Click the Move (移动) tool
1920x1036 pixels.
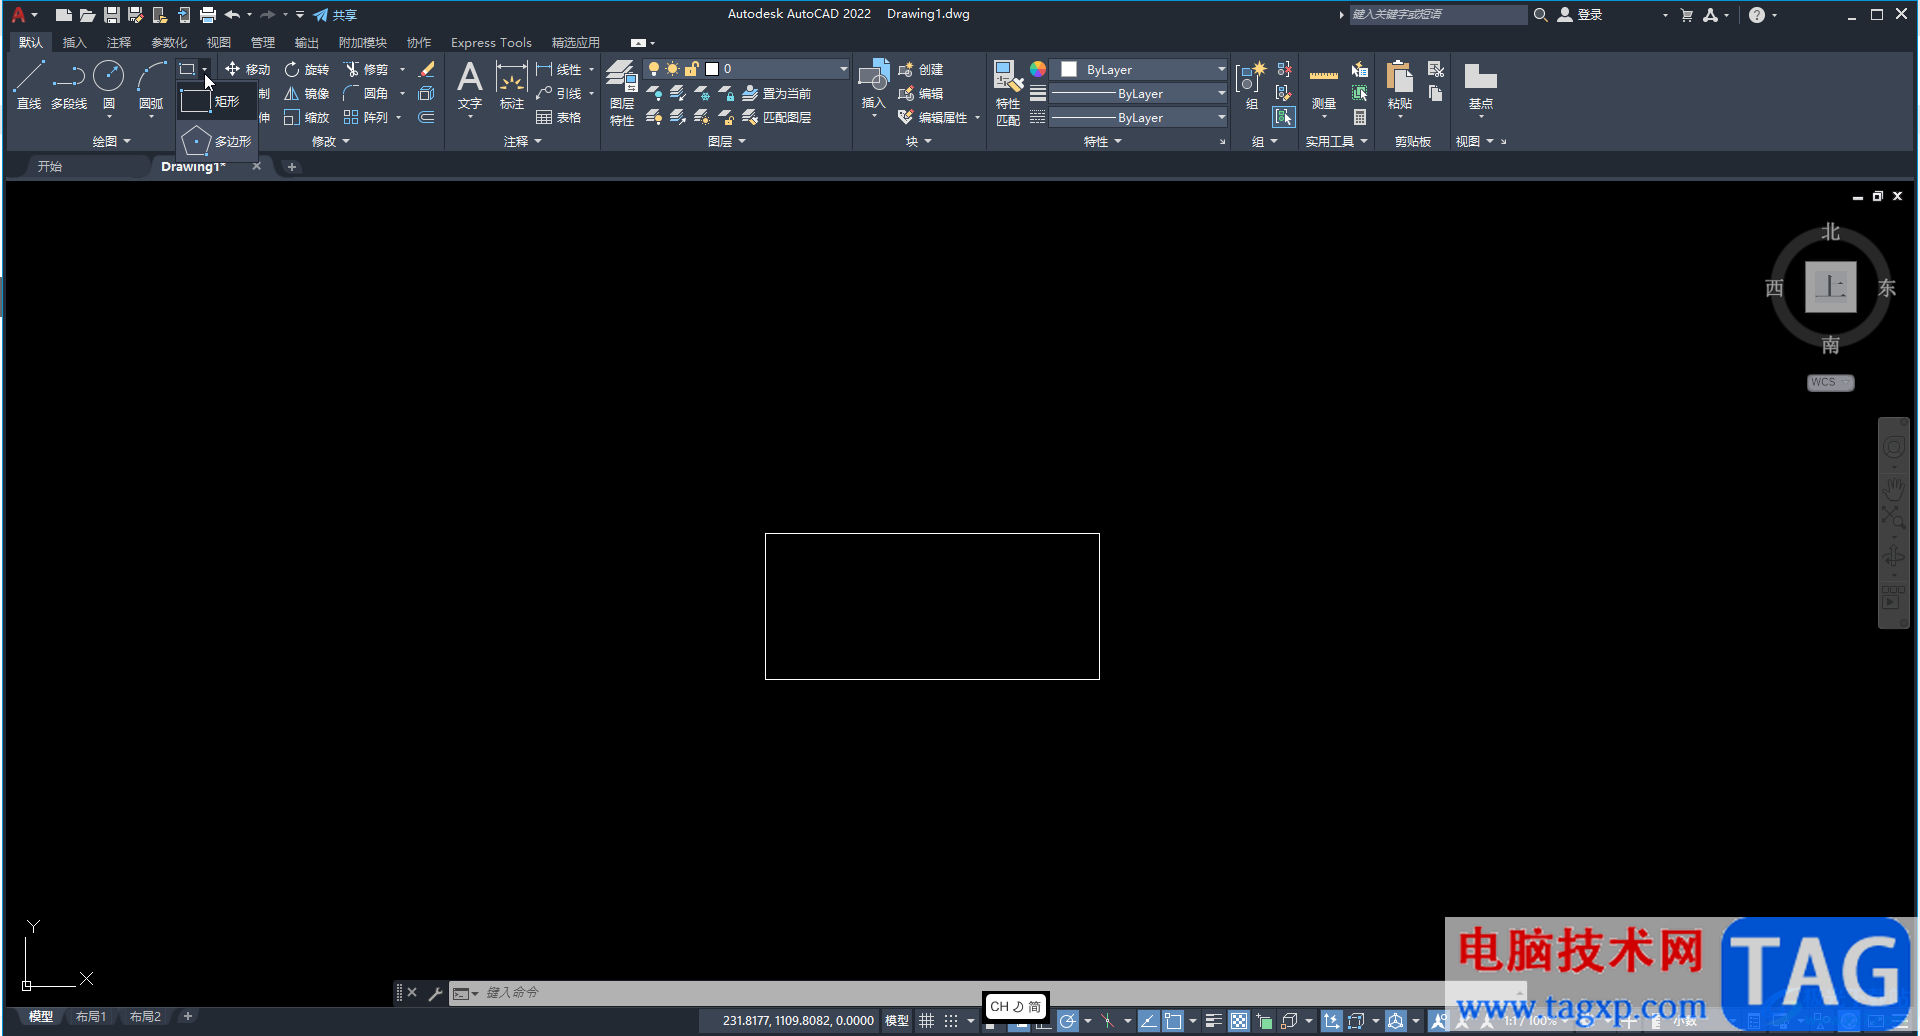247,69
